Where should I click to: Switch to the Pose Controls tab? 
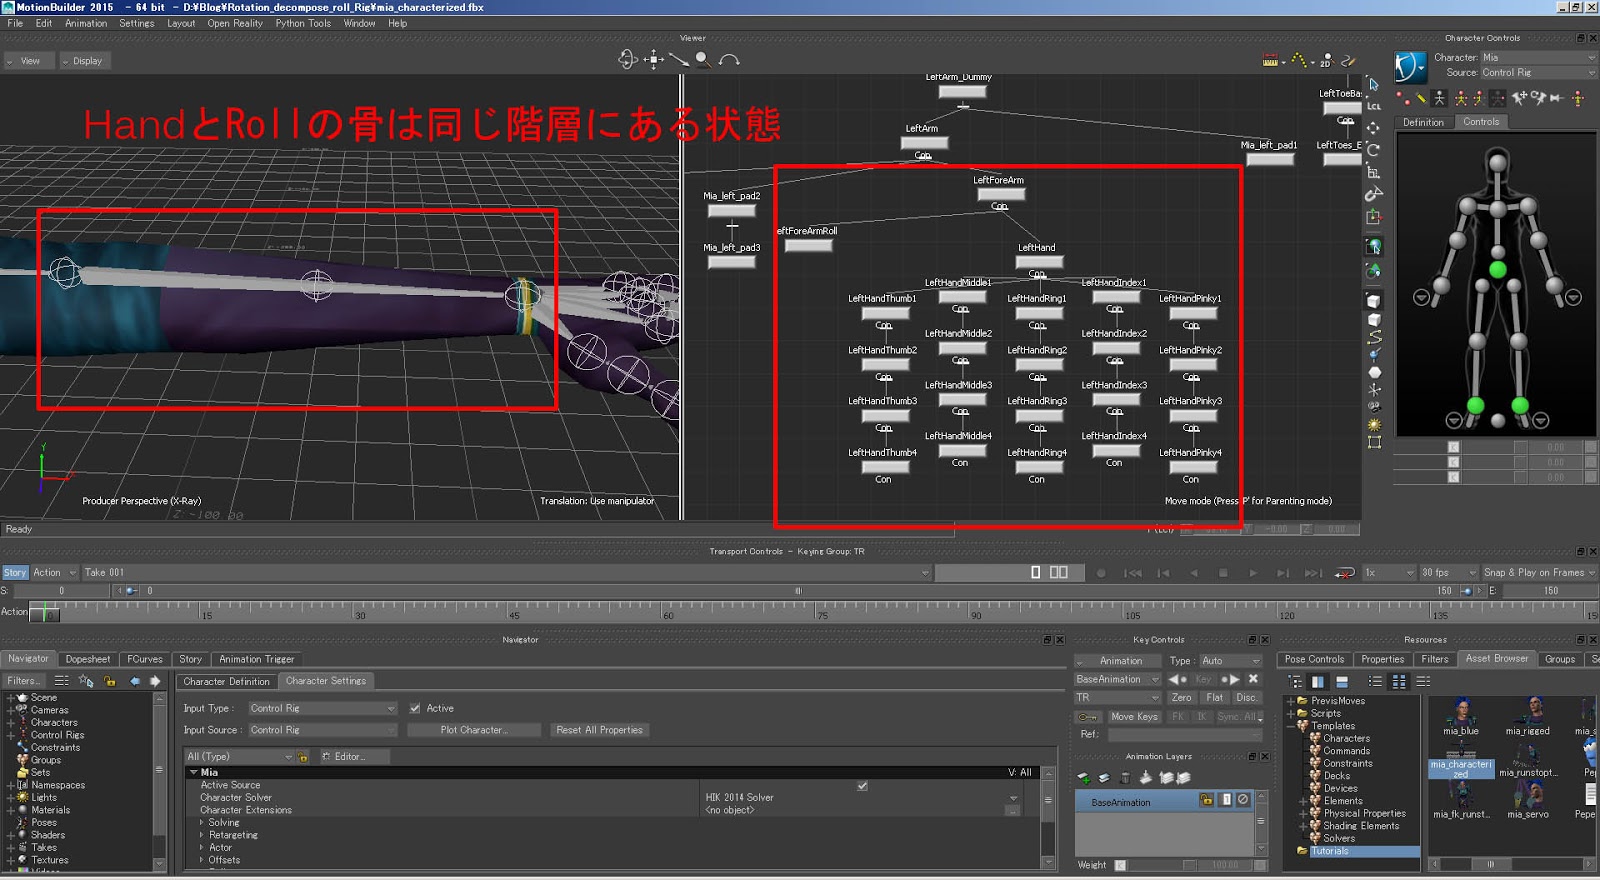tap(1314, 659)
